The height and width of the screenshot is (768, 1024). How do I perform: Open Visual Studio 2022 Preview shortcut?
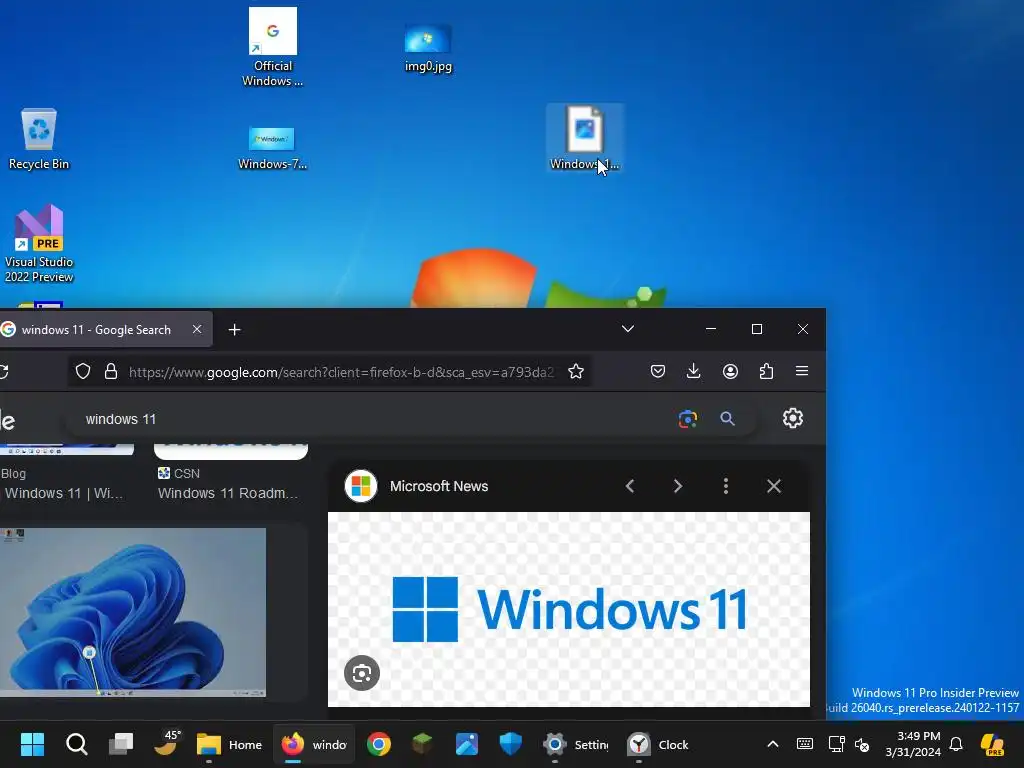pos(39,244)
